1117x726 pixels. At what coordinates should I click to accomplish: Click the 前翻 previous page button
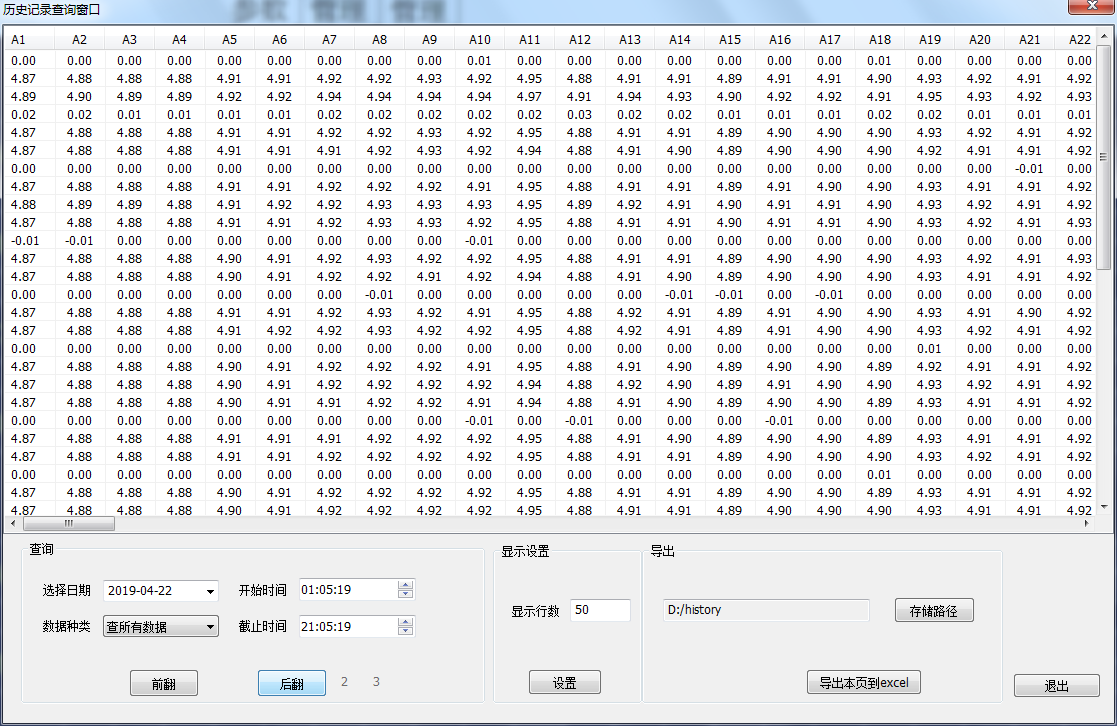click(x=164, y=684)
